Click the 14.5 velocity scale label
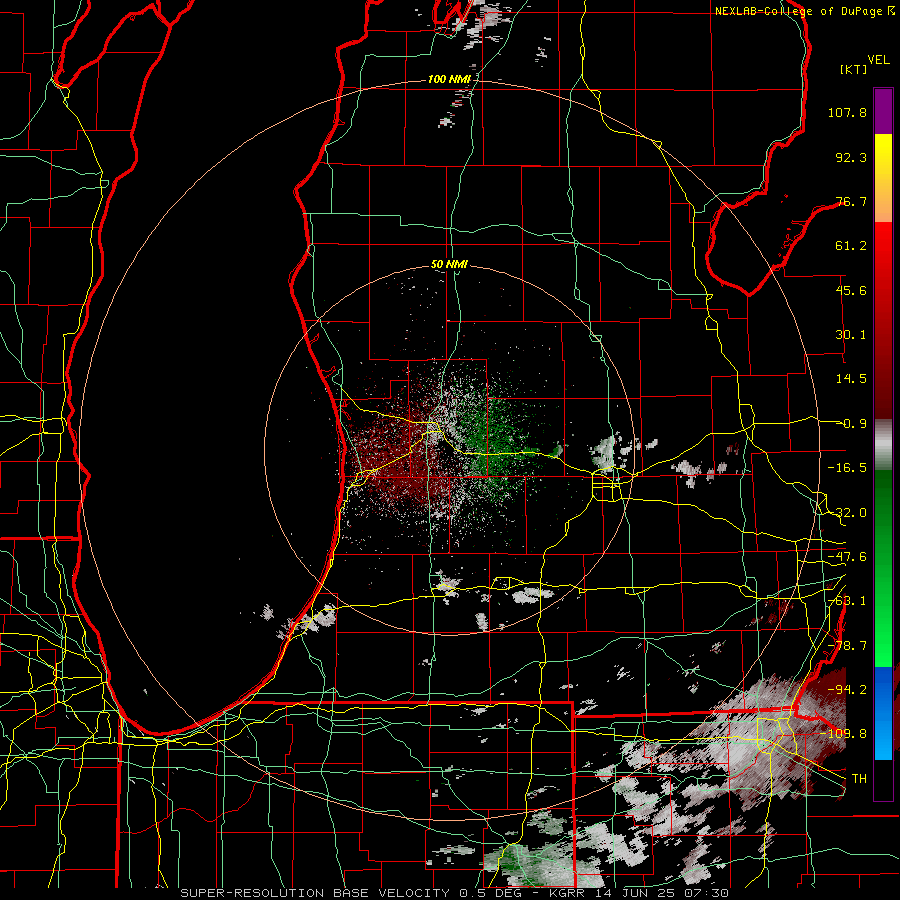Image resolution: width=900 pixels, height=900 pixels. (851, 379)
